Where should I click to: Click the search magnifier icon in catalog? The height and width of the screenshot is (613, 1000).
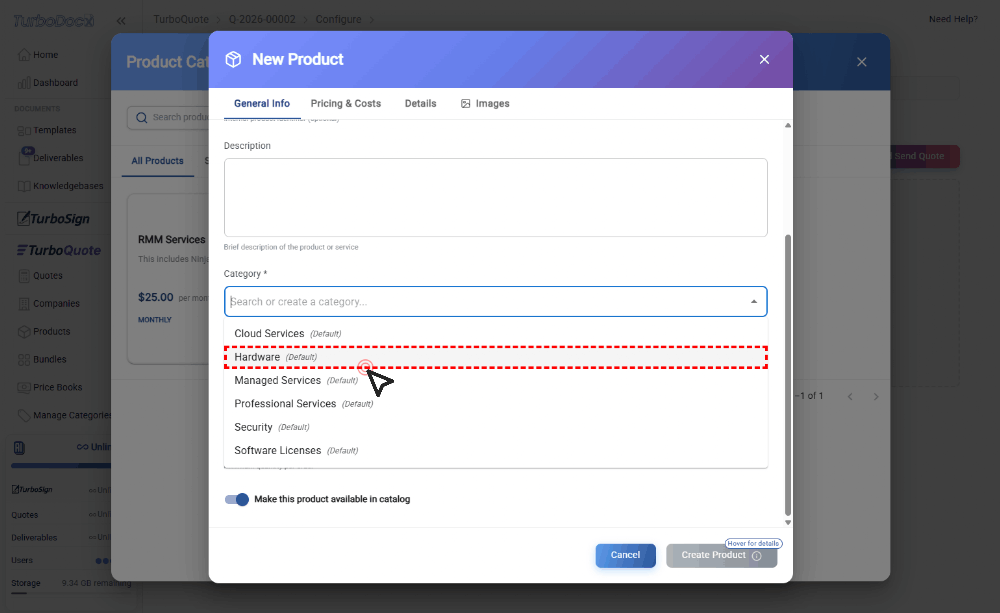pos(142,117)
